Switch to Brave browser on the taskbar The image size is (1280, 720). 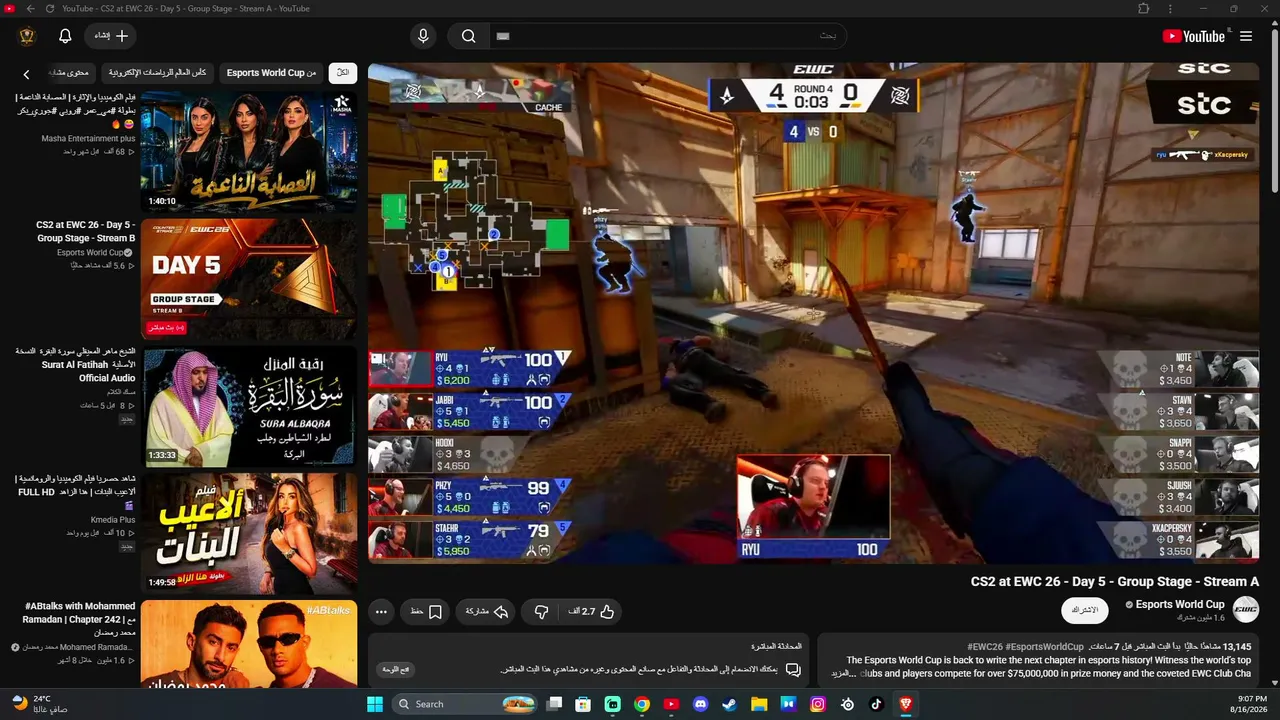tap(905, 704)
